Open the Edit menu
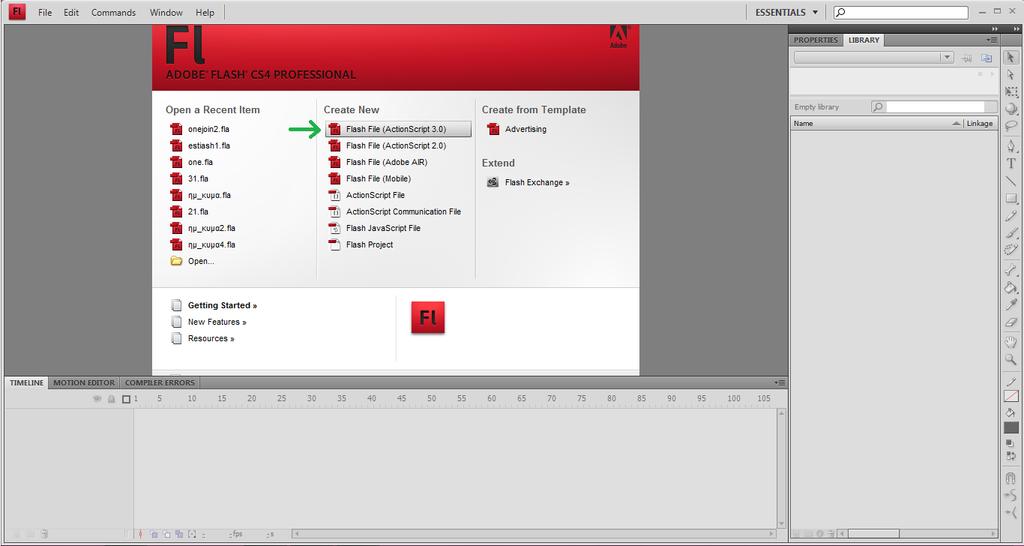Screen dimensions: 1024x546 (x=71, y=12)
